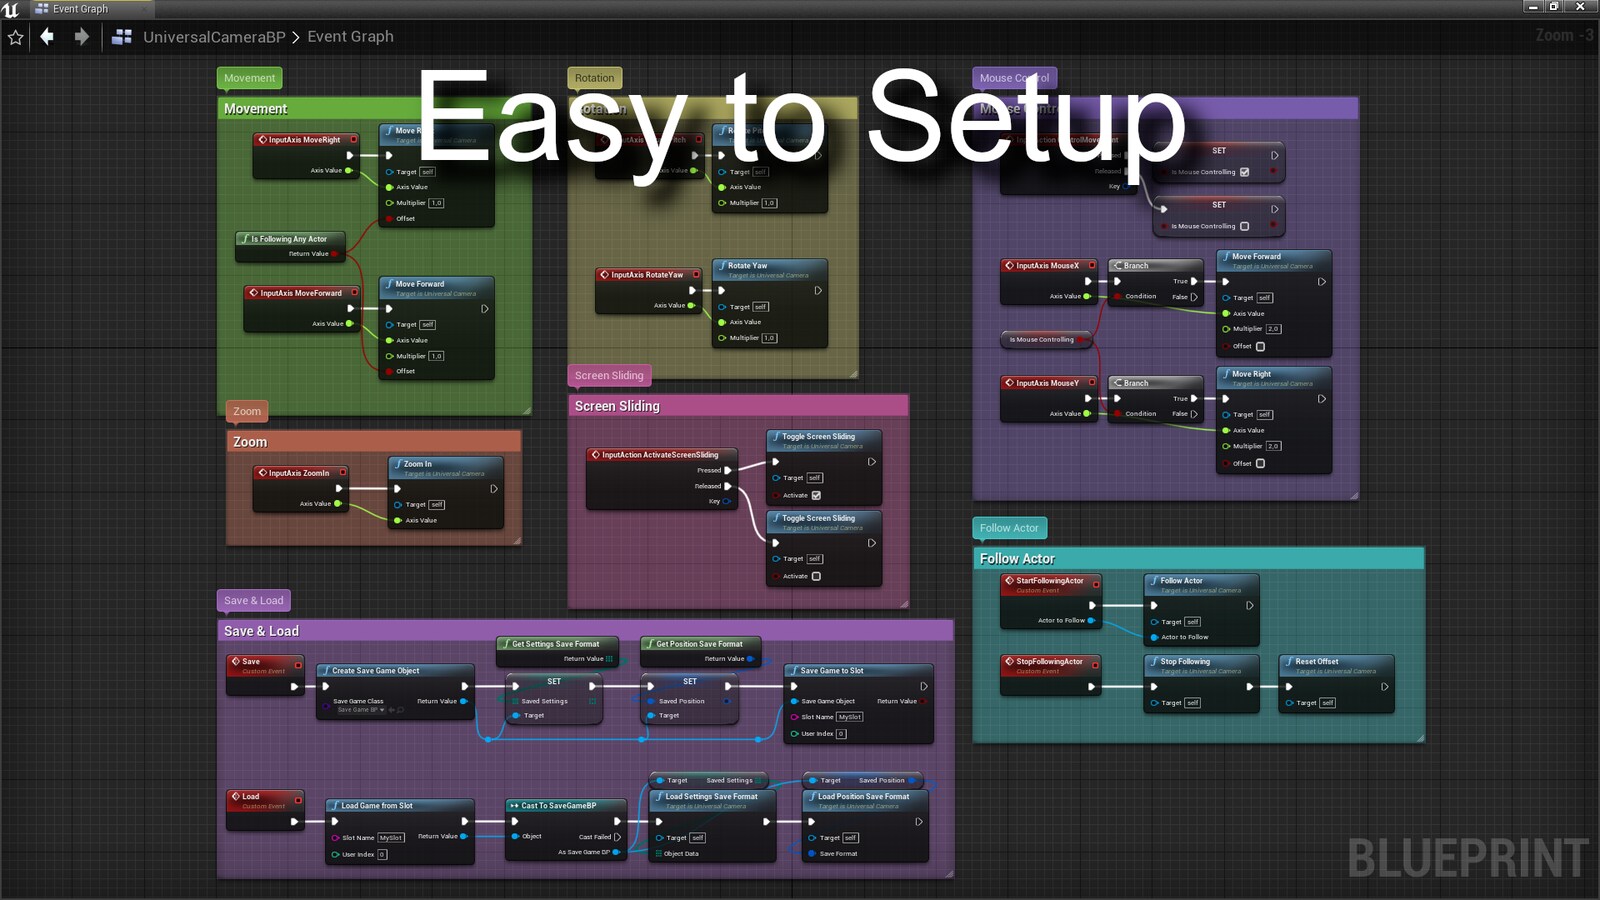Open the Save Game Class dropdown
Viewport: 1600px width, 900px height.
point(370,710)
